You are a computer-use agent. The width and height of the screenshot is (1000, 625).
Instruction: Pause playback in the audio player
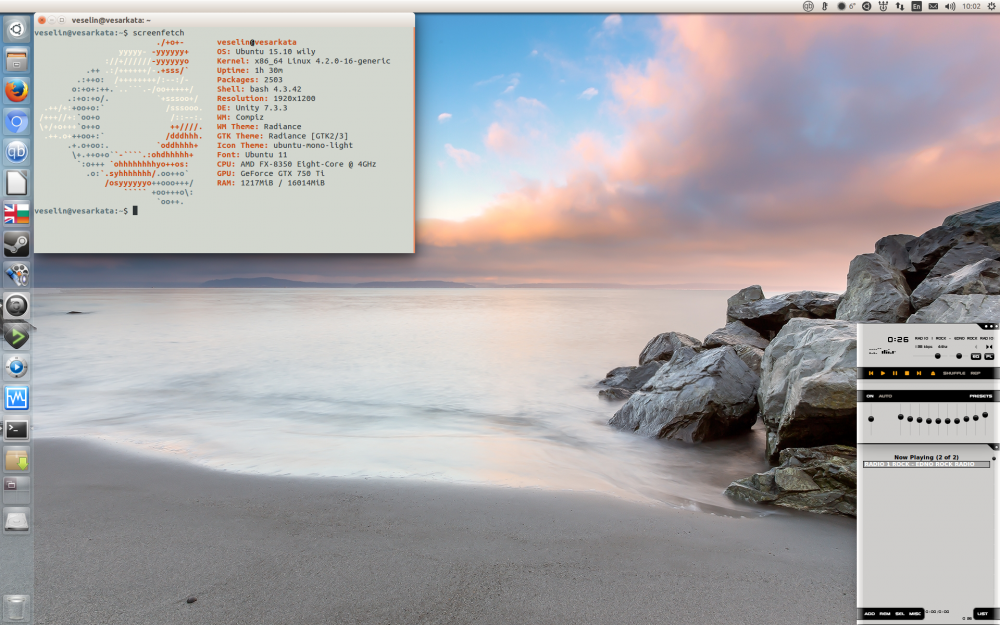[895, 373]
